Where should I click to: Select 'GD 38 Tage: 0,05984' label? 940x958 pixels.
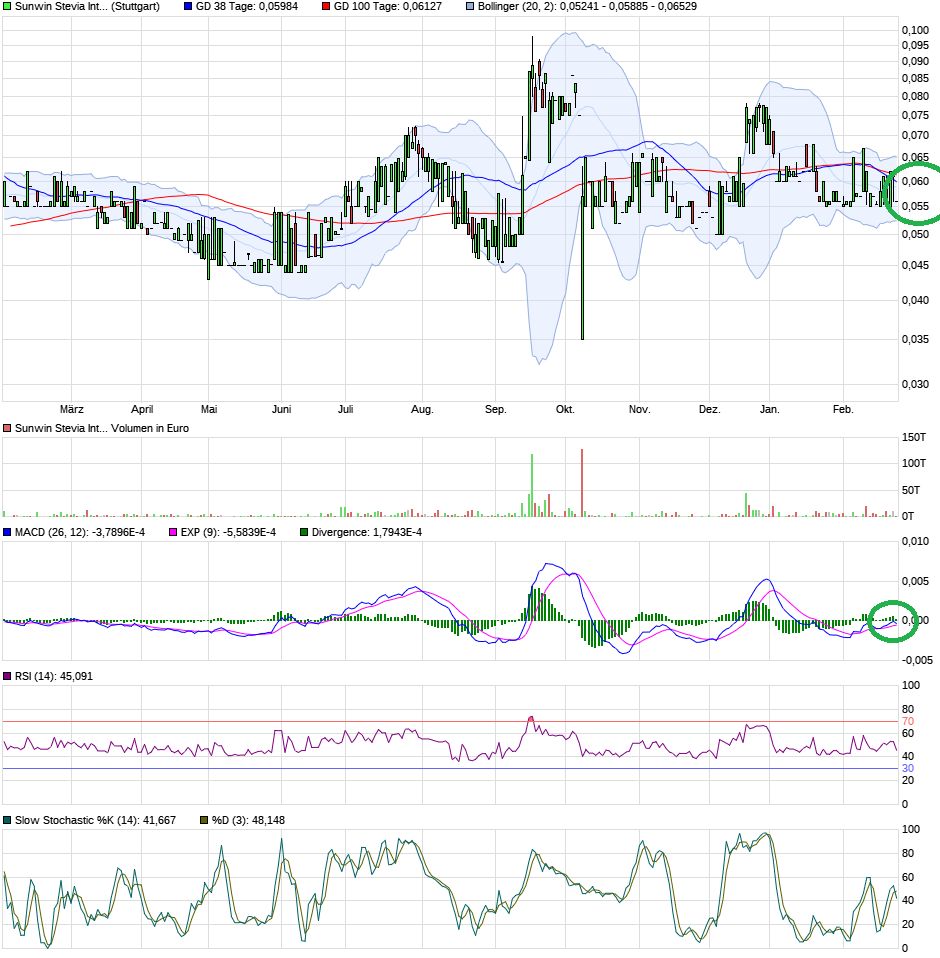(x=247, y=6)
